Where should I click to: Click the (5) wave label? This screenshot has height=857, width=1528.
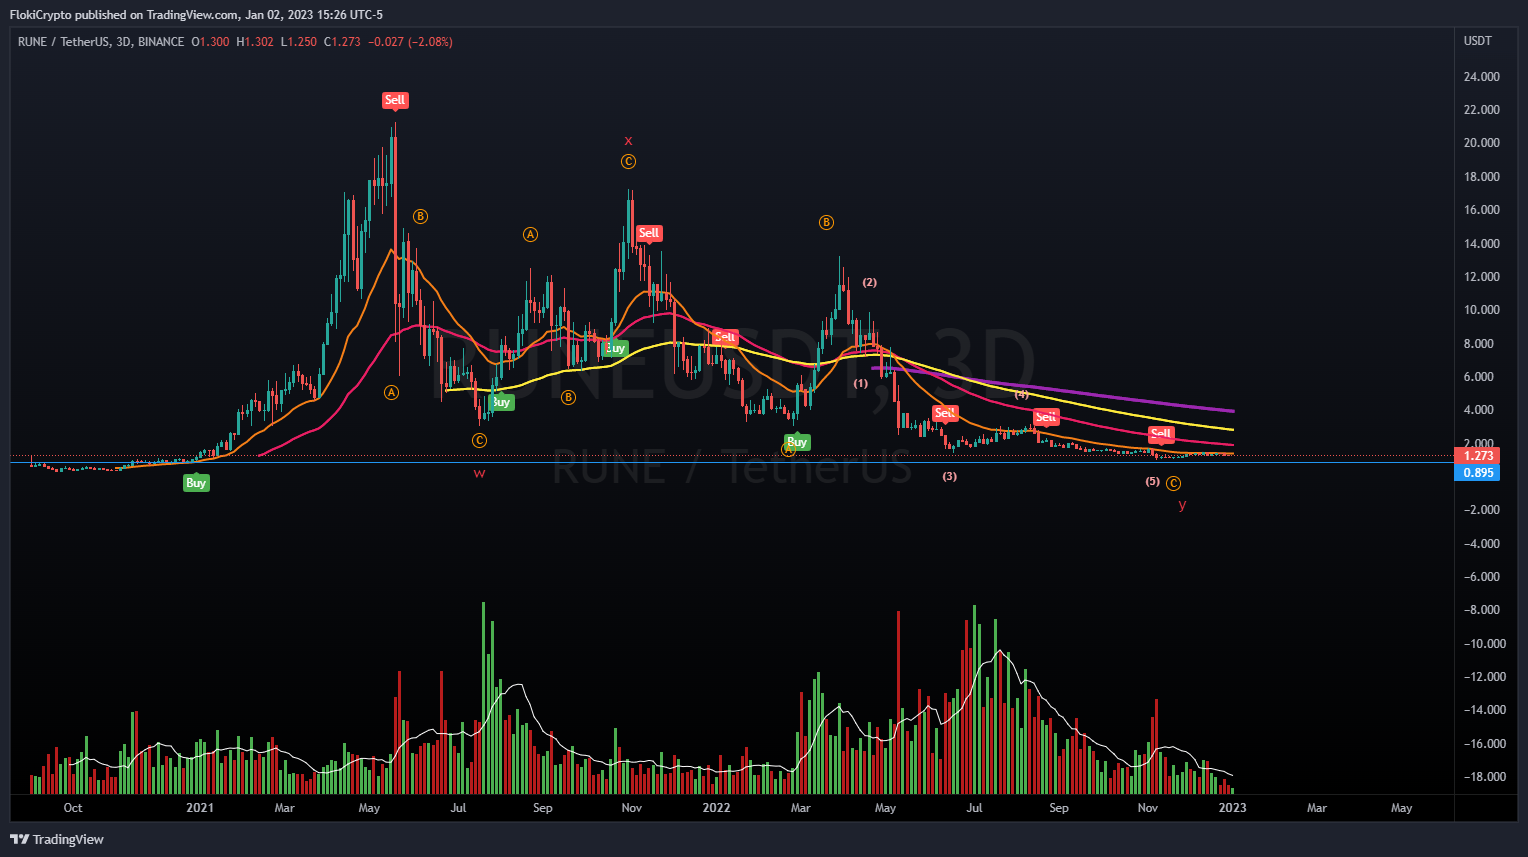1153,481
